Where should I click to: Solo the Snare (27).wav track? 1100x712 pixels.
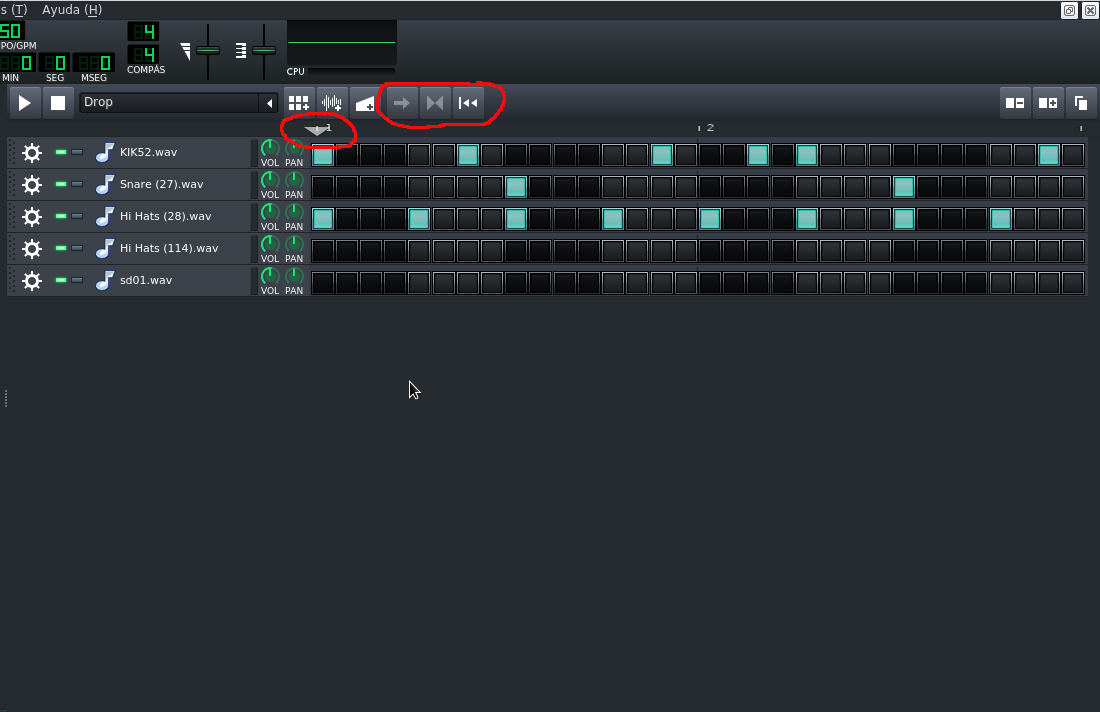click(x=76, y=184)
